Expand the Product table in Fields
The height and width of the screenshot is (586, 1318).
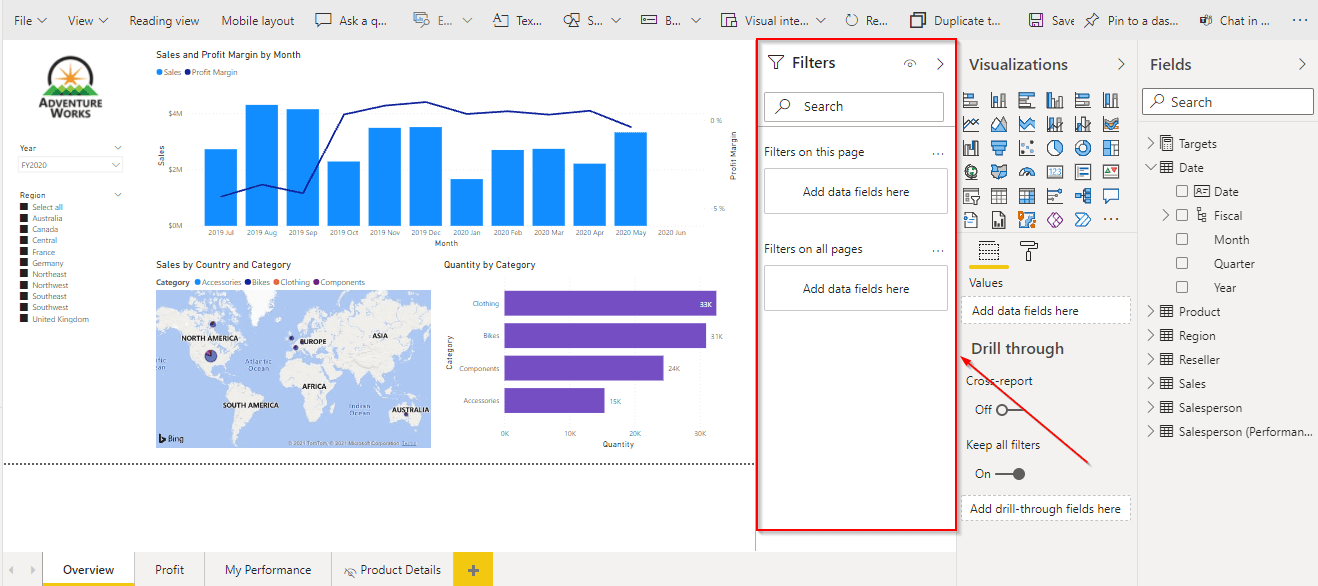1150,312
